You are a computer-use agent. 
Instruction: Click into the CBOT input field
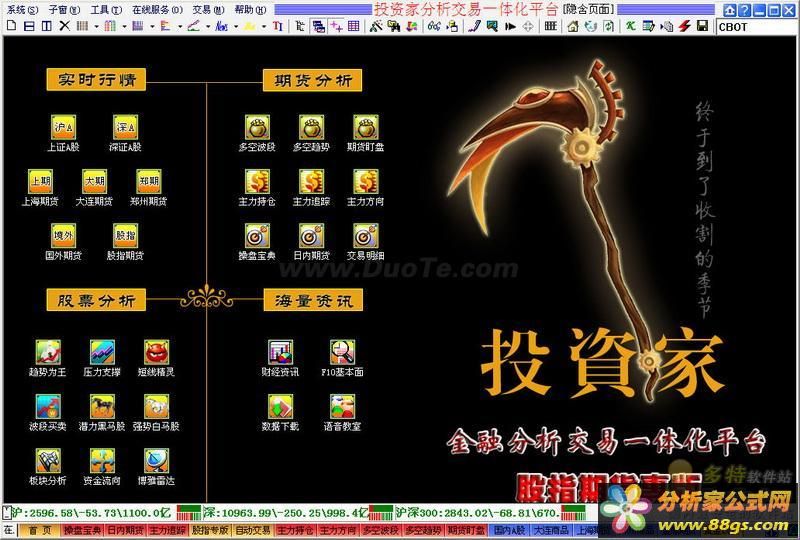pos(754,27)
